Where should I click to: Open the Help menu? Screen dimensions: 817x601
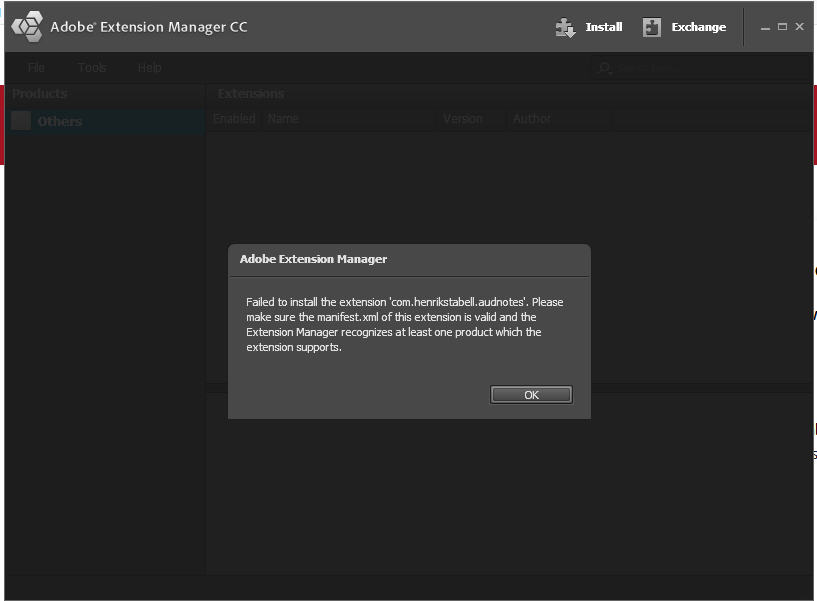pos(150,68)
